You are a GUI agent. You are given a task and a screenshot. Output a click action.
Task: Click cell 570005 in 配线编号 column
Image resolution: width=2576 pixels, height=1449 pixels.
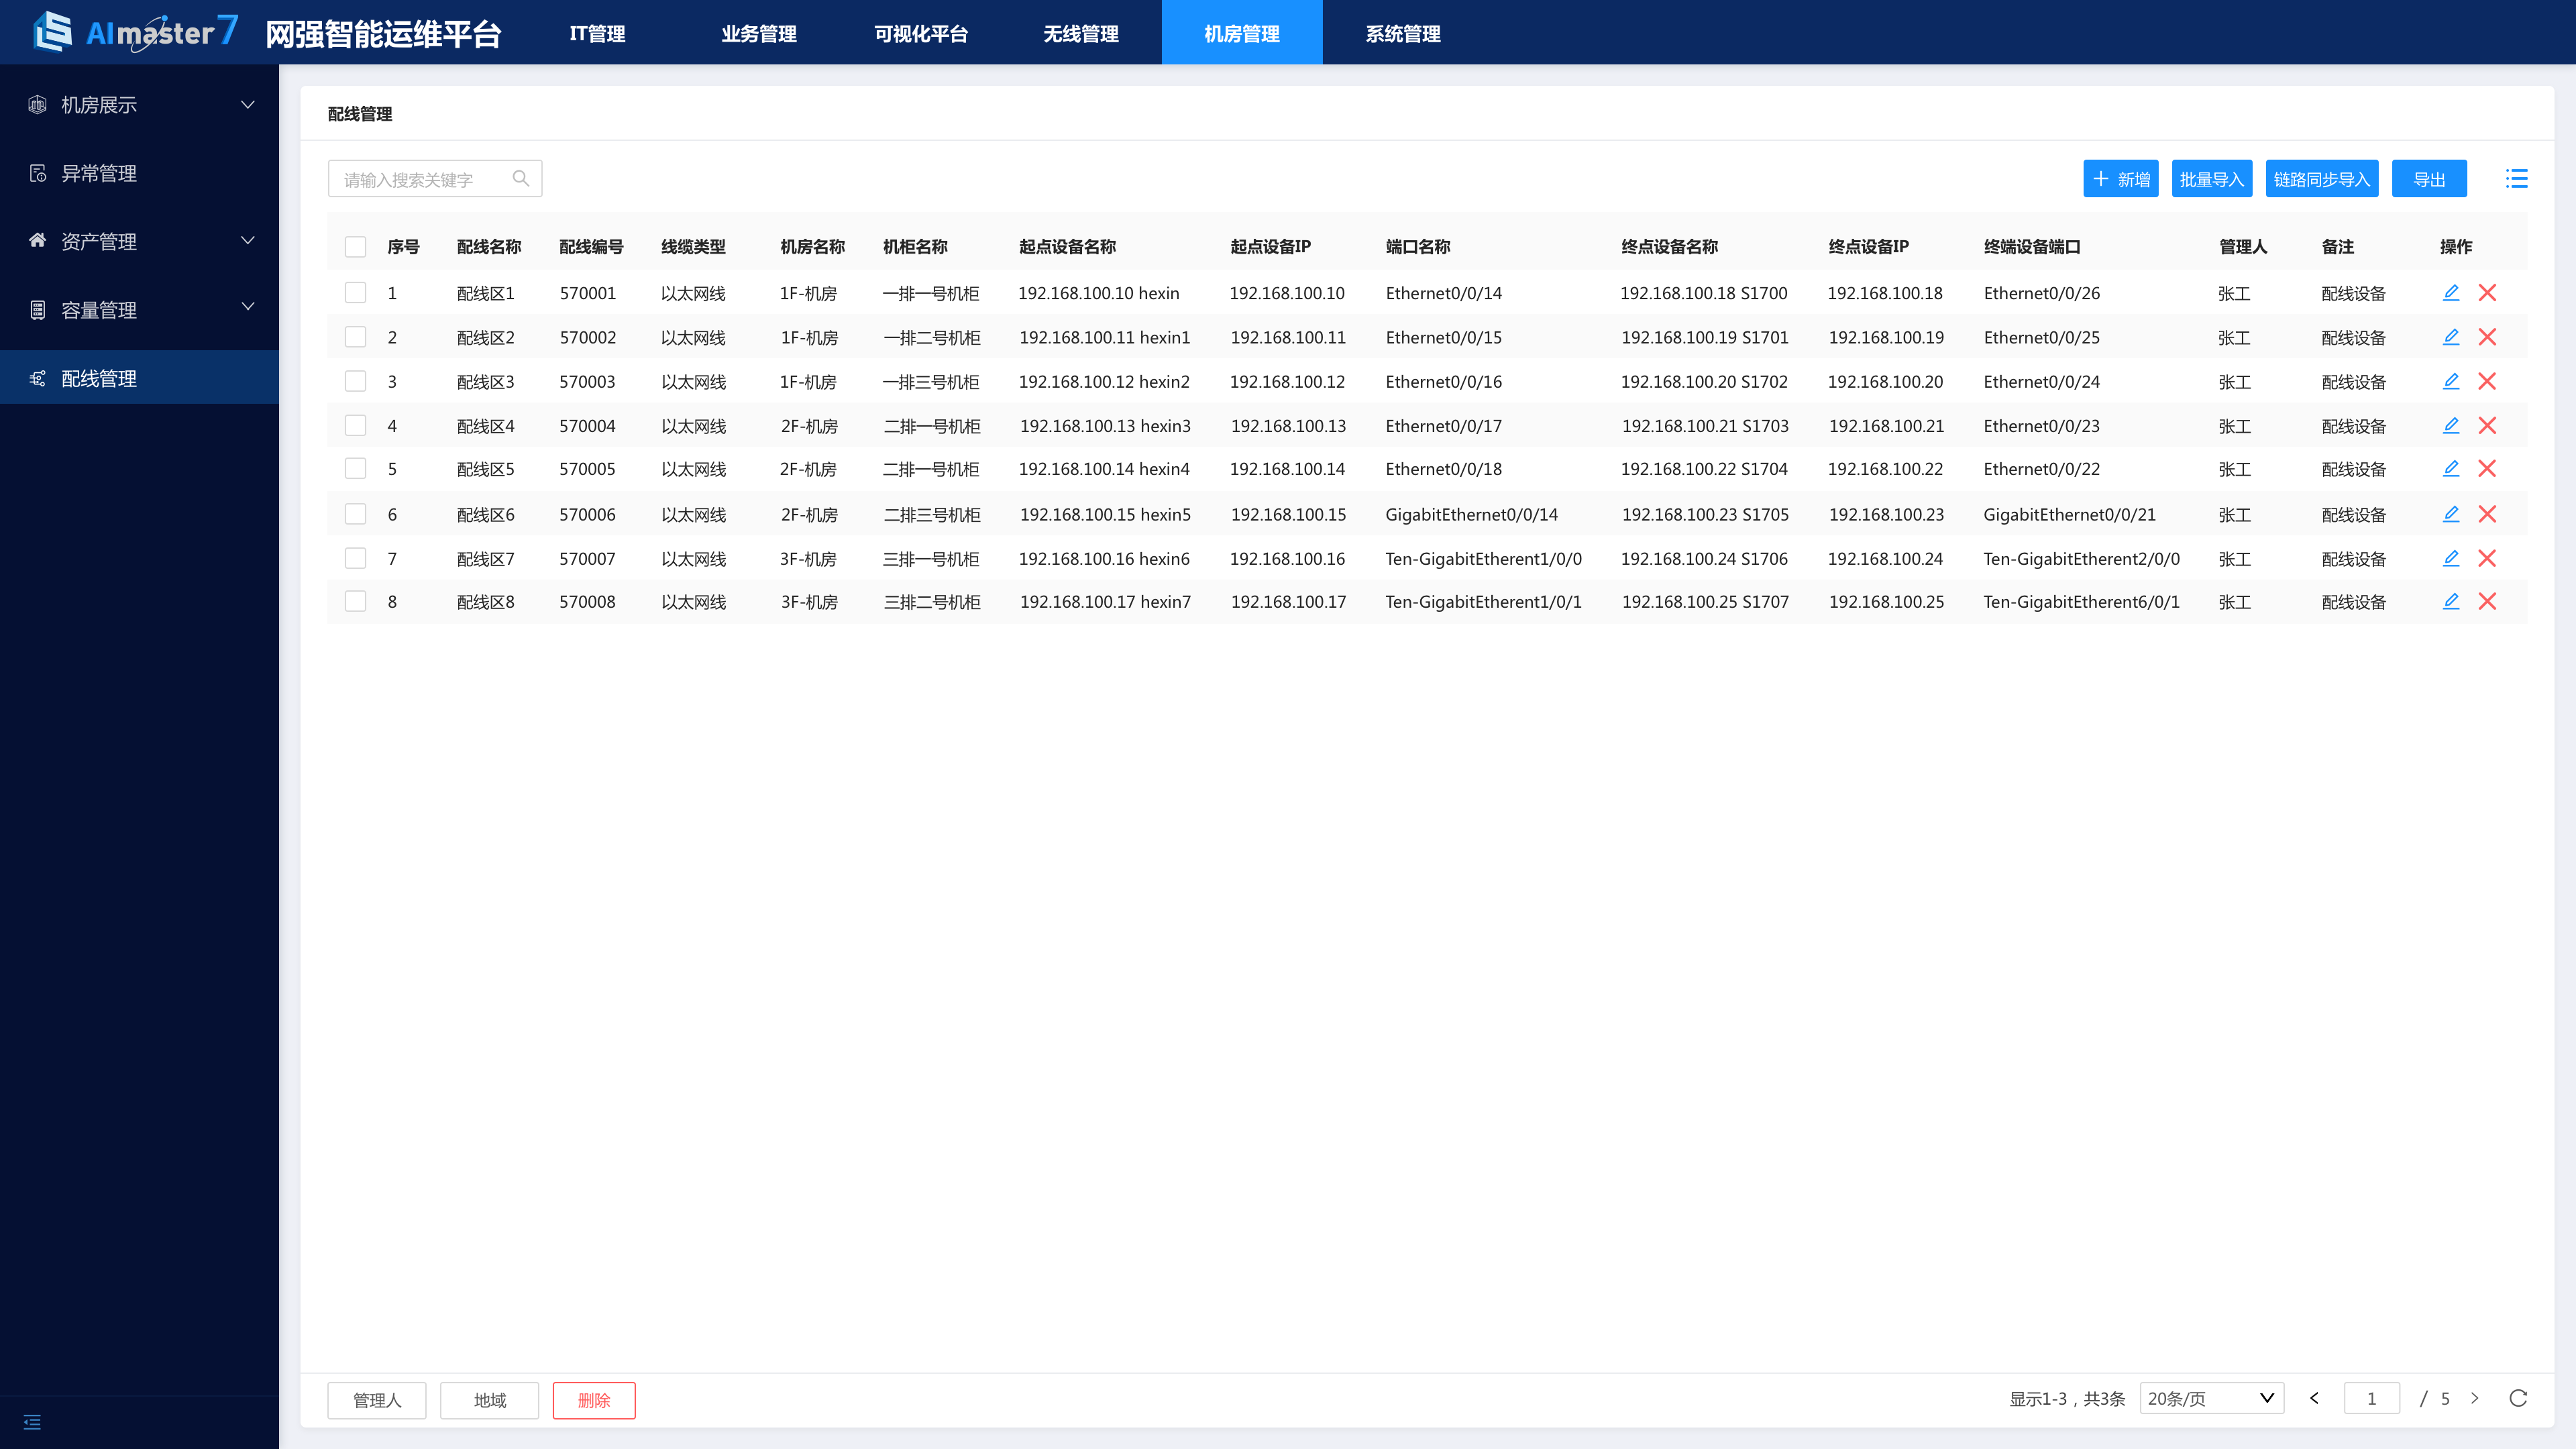tap(587, 468)
